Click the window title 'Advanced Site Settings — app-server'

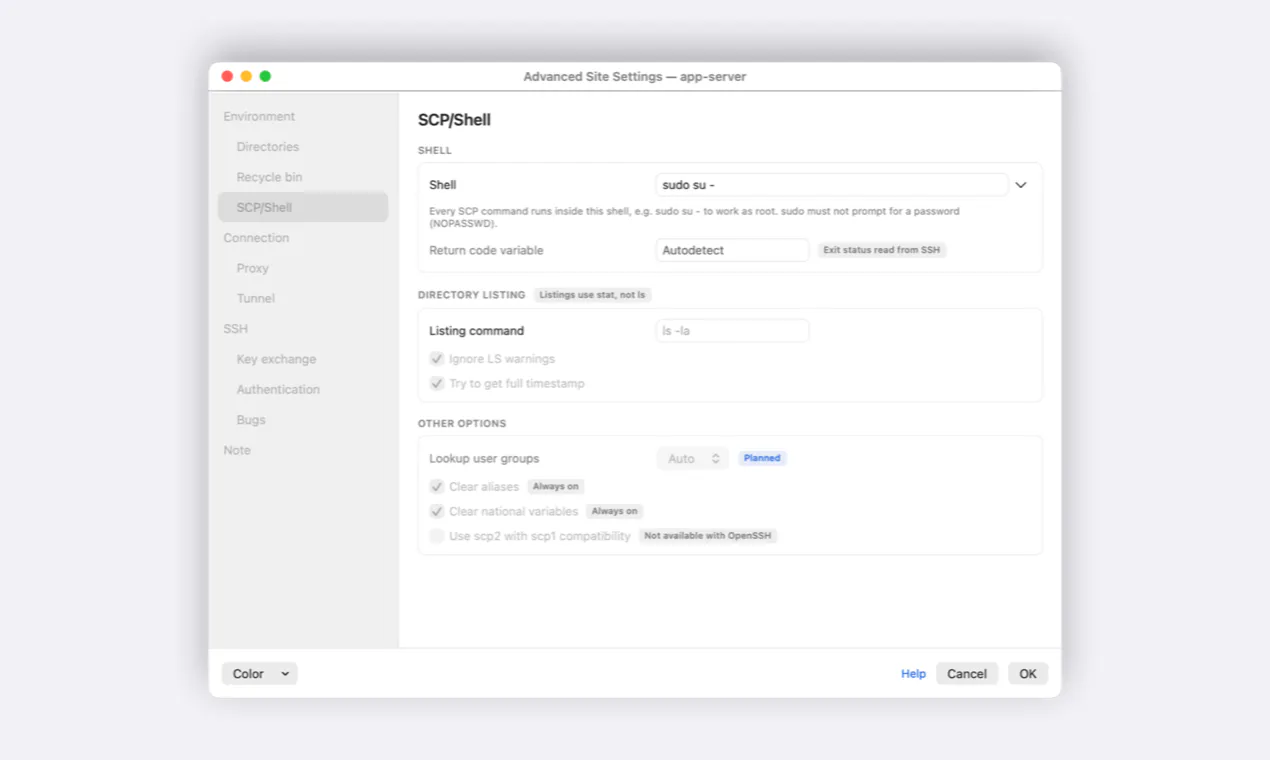[x=635, y=77]
